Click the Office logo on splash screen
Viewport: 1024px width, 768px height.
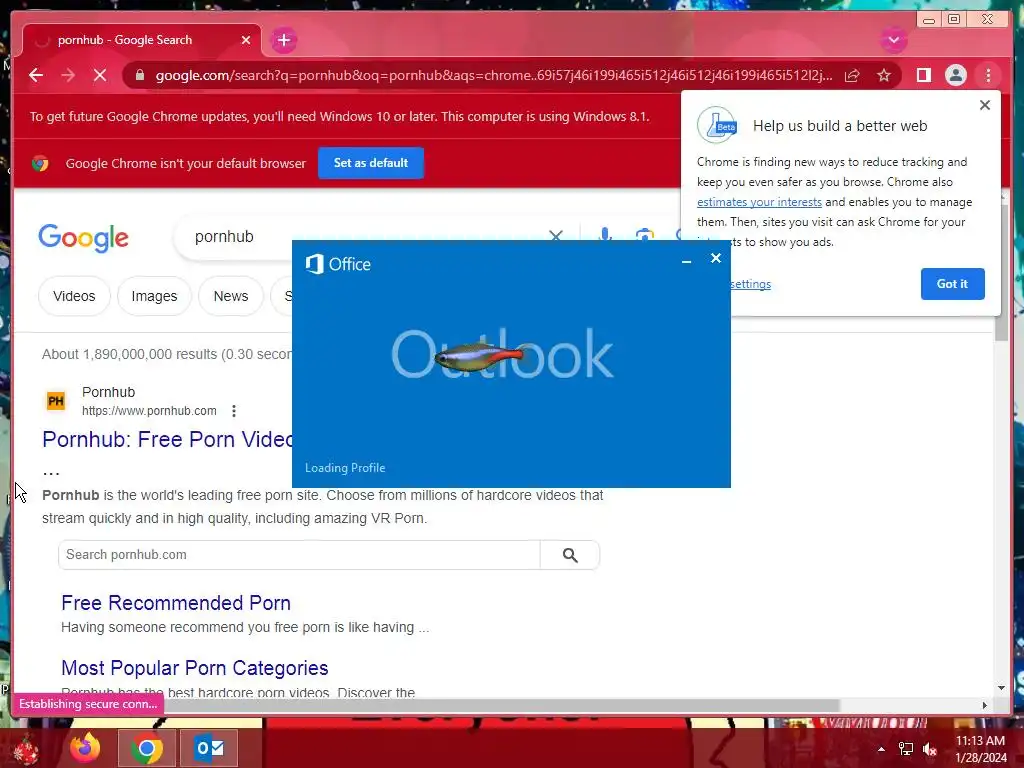tap(338, 264)
